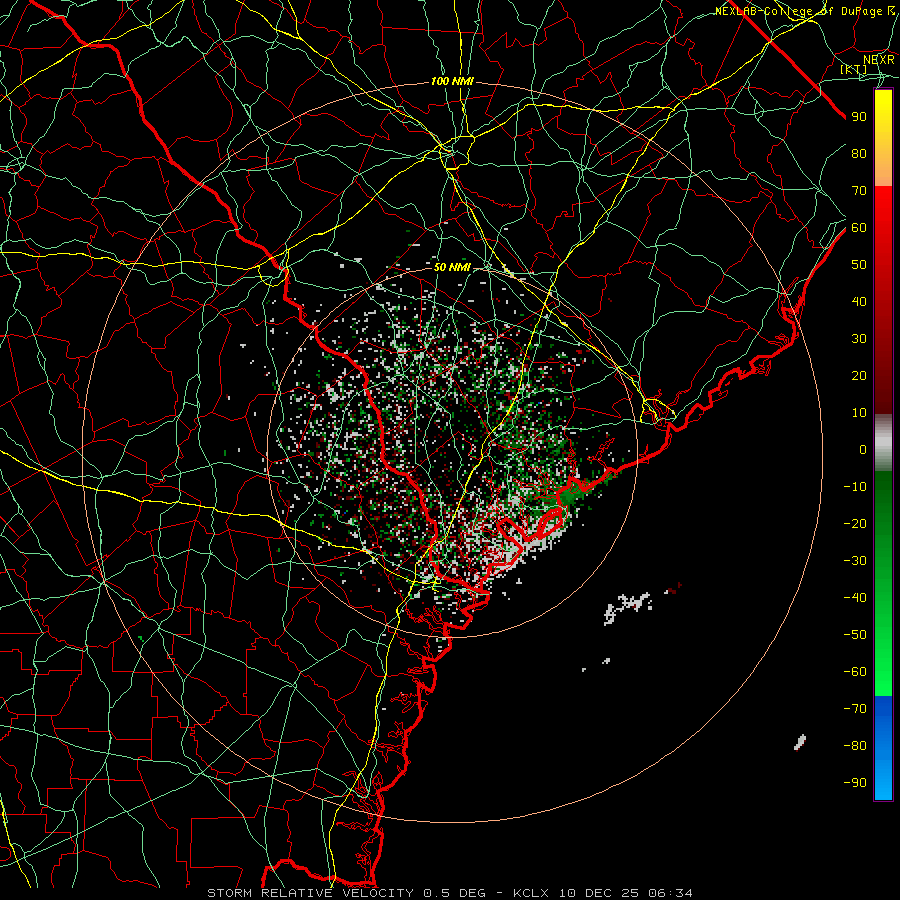Click the blue band of the color scale
This screenshot has width=900, height=900.
click(883, 748)
